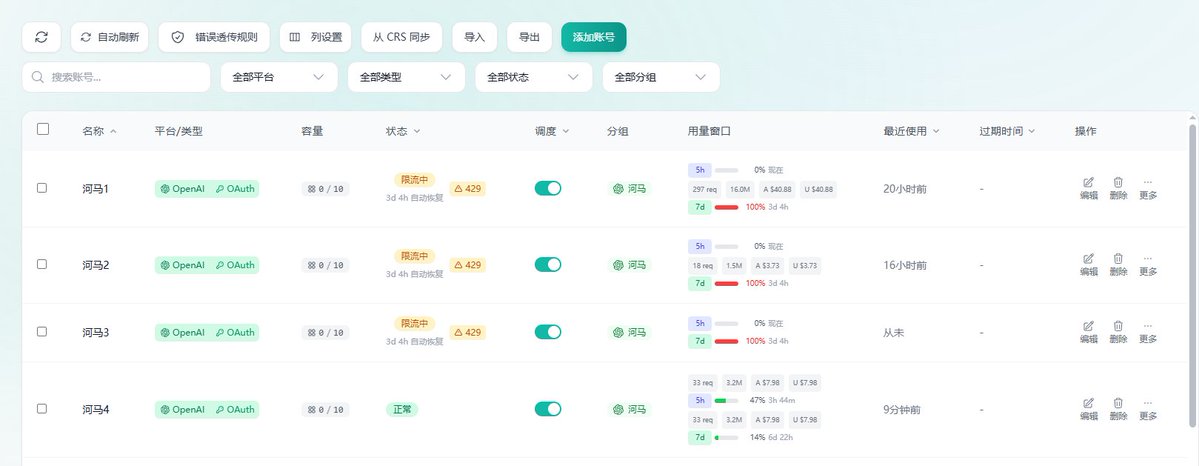Sort by 名称 column header
The height and width of the screenshot is (466, 1199).
point(99,131)
